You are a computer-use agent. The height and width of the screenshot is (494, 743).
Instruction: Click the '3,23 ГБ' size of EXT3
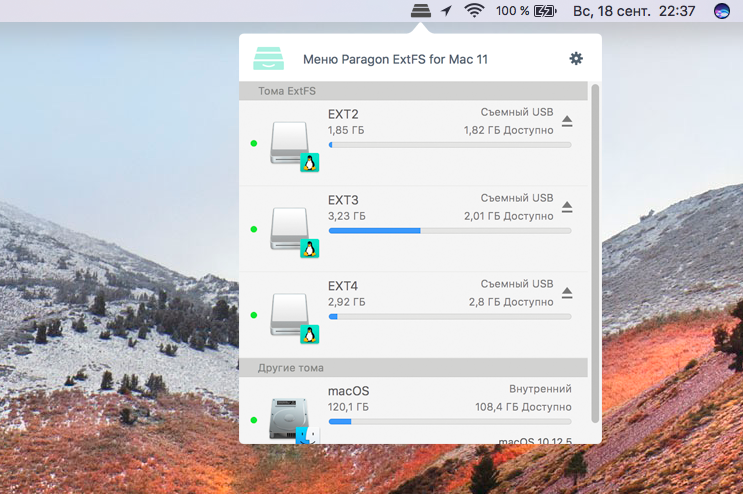click(346, 216)
